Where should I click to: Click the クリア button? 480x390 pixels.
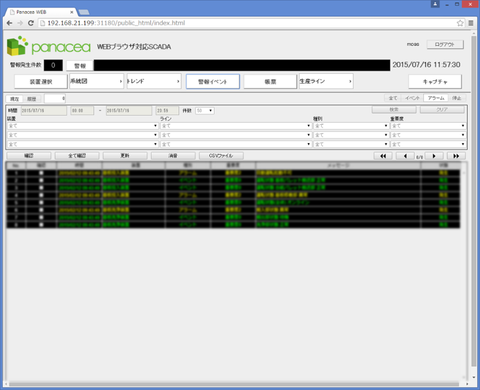point(442,110)
